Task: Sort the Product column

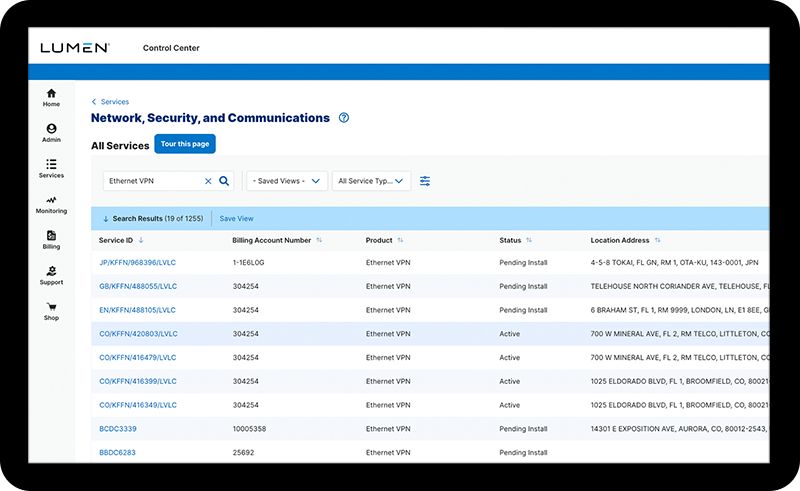Action: tap(400, 240)
